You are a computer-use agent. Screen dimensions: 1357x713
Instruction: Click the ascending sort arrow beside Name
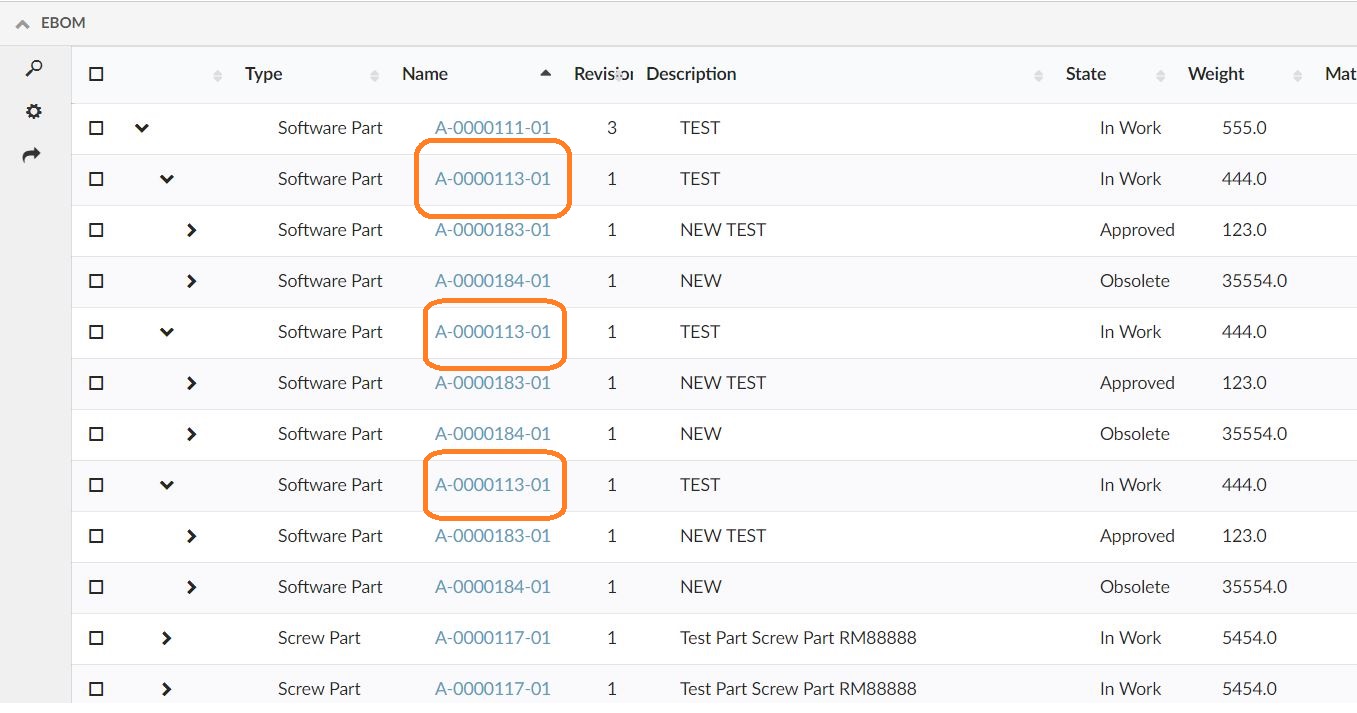[545, 73]
